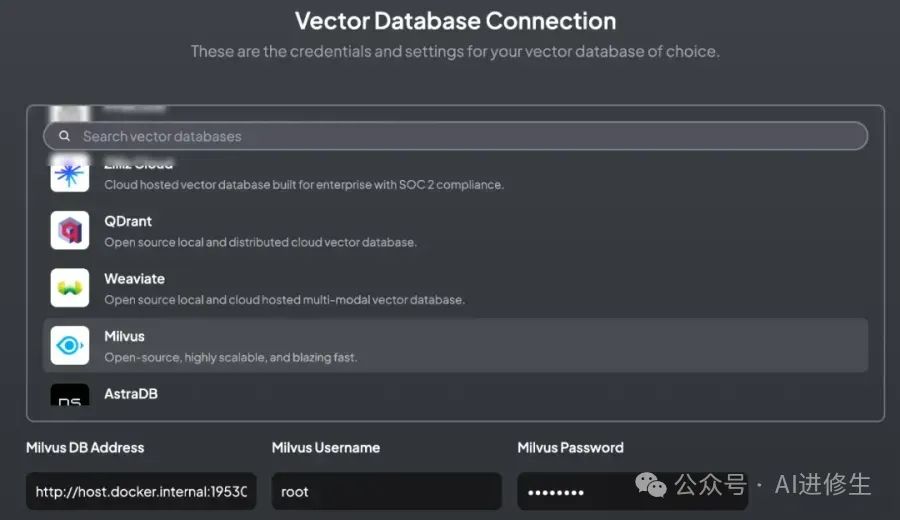This screenshot has height=520, width=900.
Task: Click the search magnifier icon
Action: pyautogui.click(x=64, y=136)
